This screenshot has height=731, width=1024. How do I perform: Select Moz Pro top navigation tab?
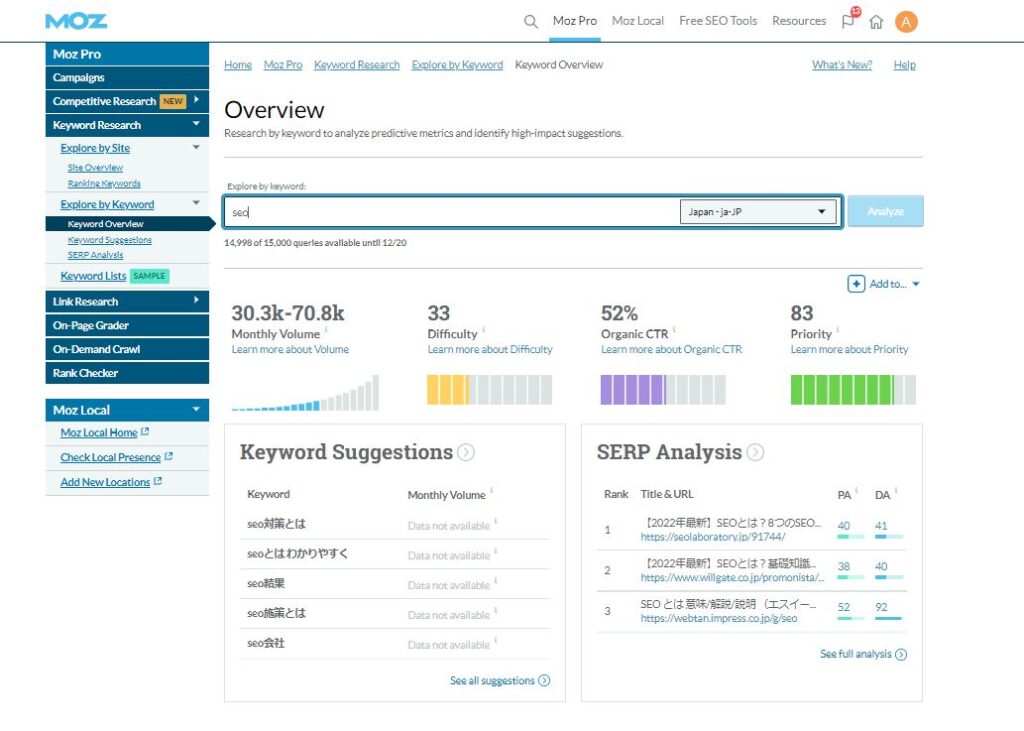coord(575,21)
